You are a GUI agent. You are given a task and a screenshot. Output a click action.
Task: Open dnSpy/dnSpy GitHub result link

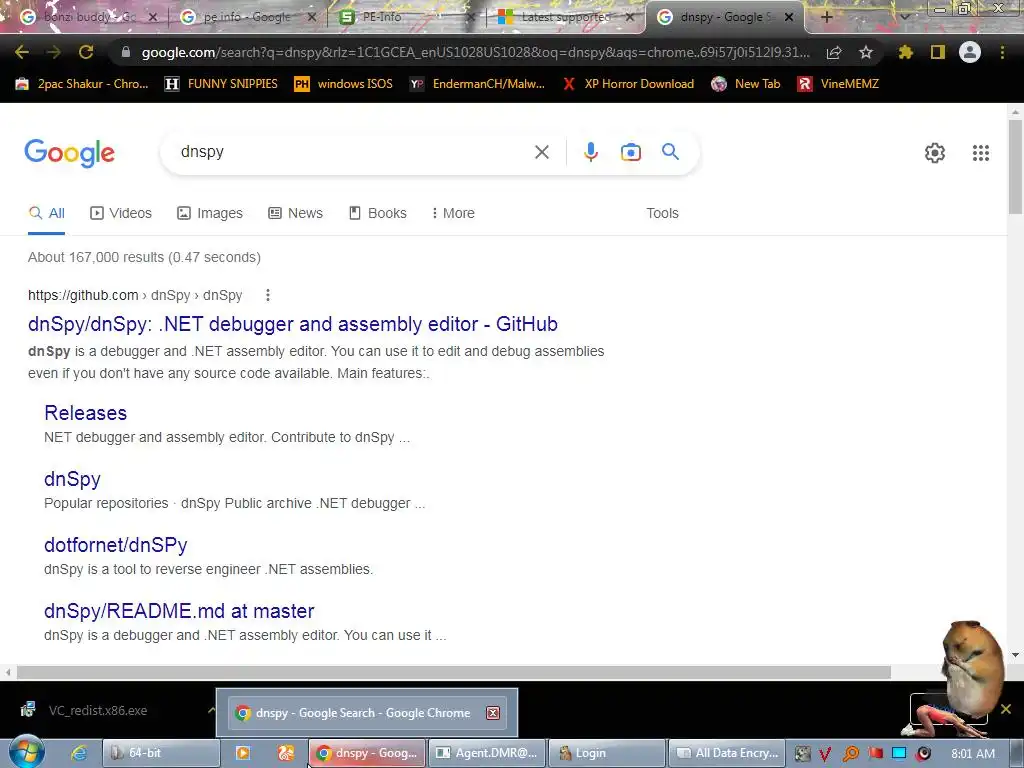[293, 324]
